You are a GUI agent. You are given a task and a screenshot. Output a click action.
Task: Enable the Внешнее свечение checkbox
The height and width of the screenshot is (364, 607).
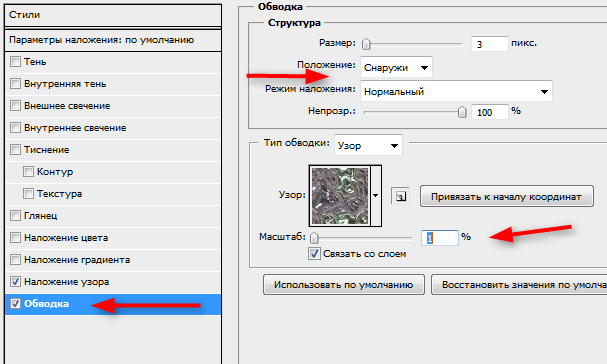coord(15,106)
